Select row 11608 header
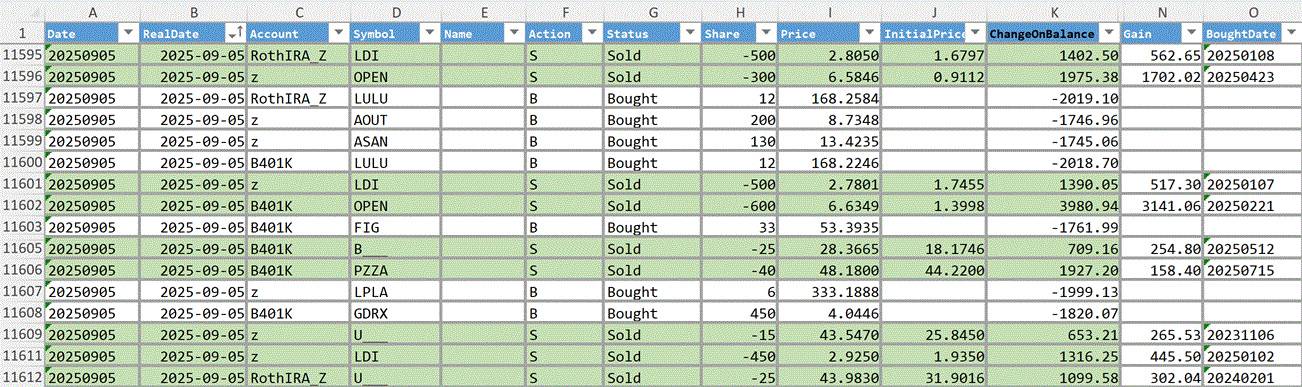 pos(22,312)
